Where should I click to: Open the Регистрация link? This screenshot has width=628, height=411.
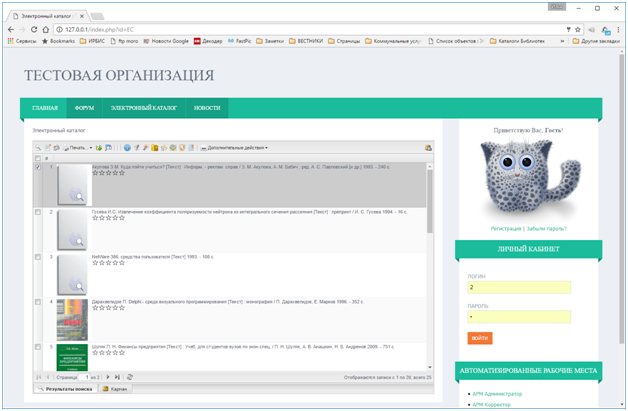click(x=507, y=229)
